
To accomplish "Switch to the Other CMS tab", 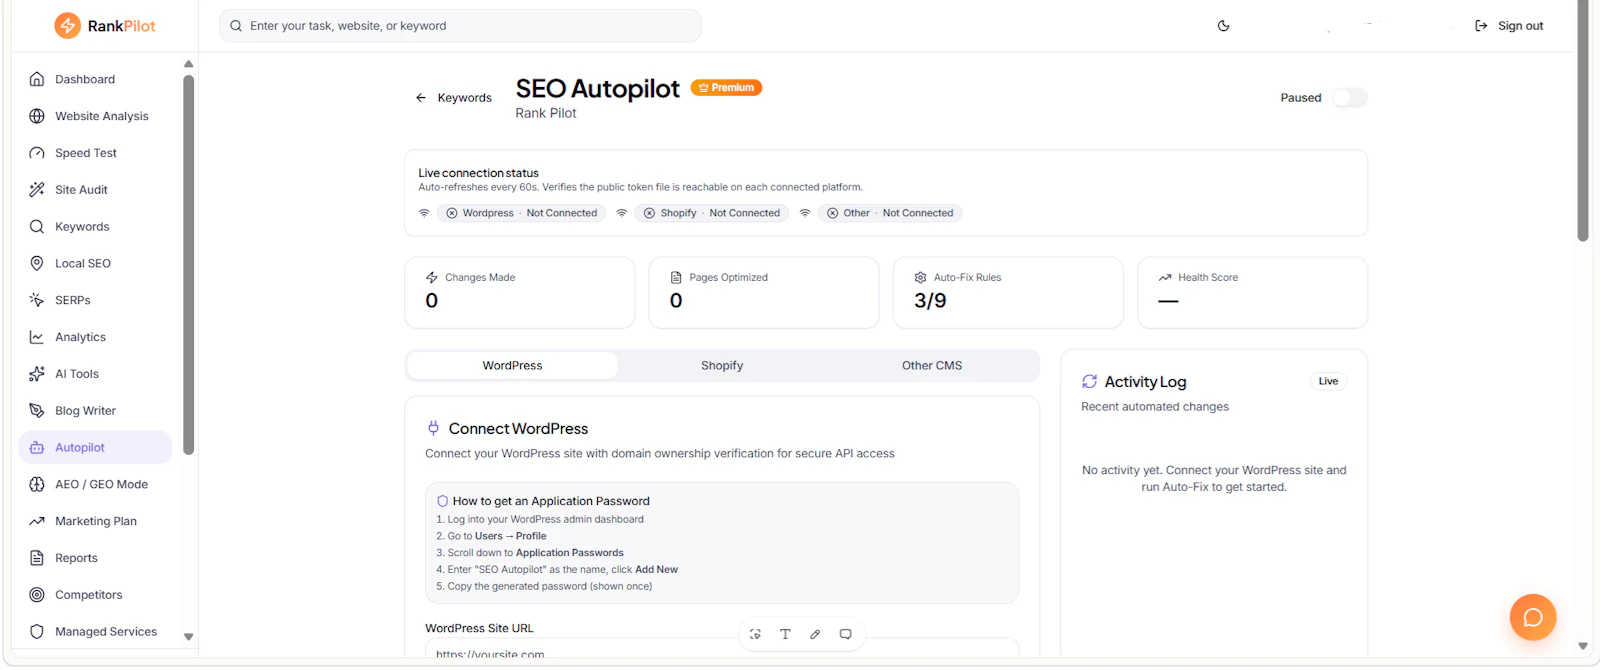I will 932,366.
